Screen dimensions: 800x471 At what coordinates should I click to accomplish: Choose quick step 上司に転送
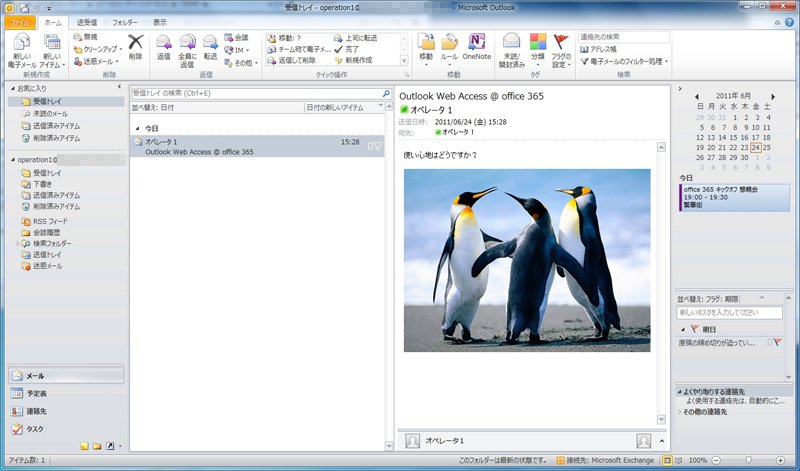coord(356,38)
